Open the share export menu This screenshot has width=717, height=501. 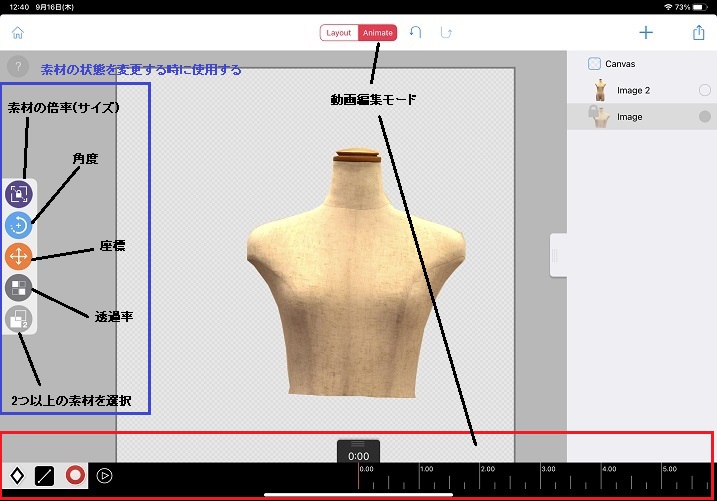tap(698, 33)
